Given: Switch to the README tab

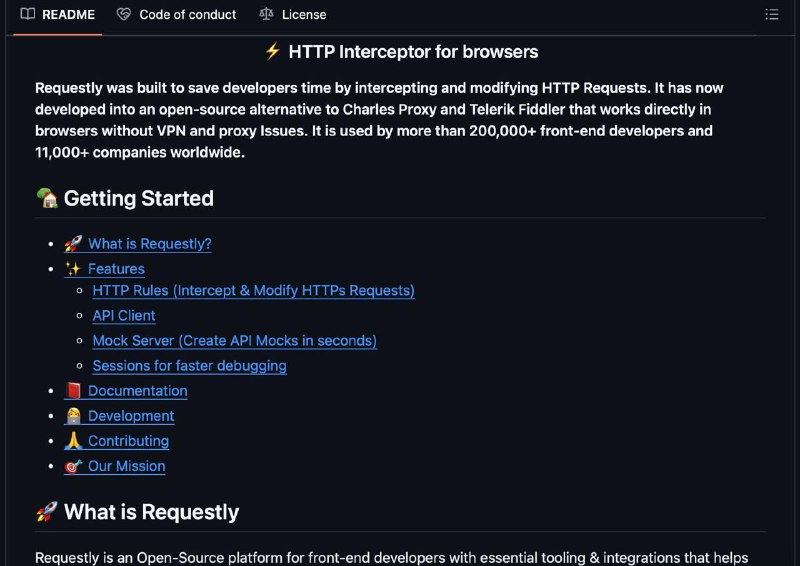Looking at the screenshot, I should [58, 15].
